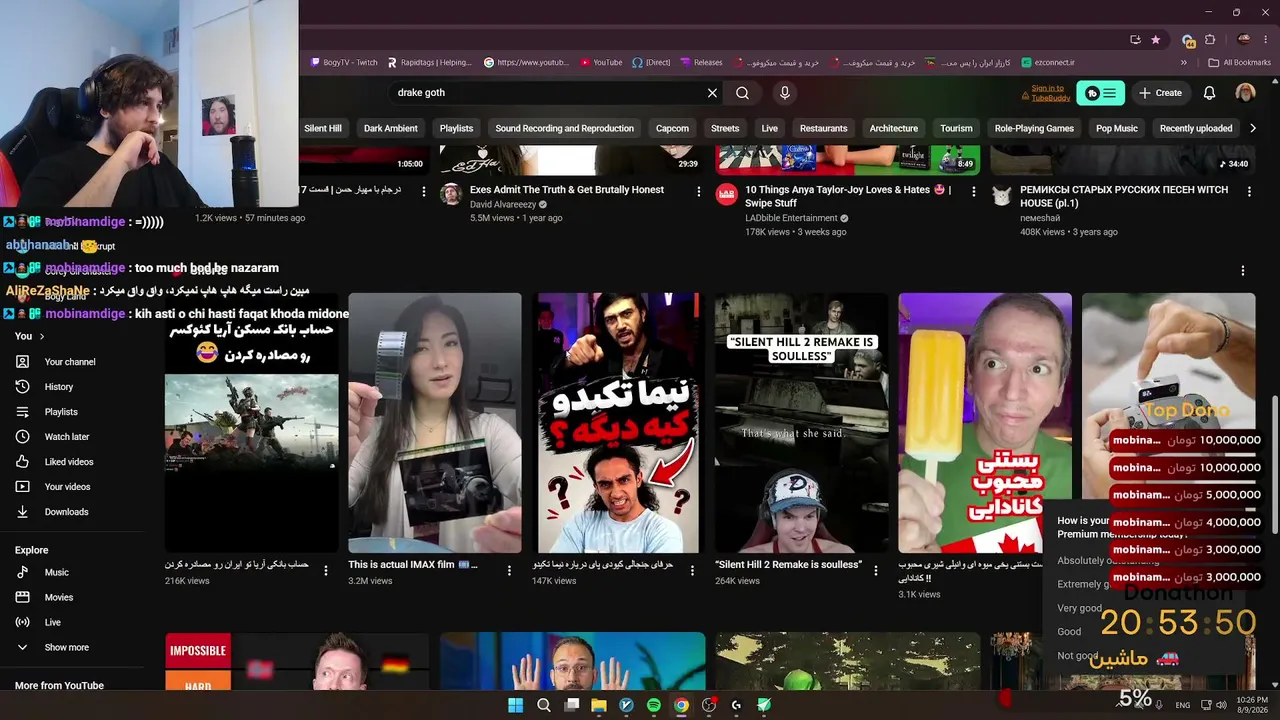The height and width of the screenshot is (720, 1280).
Task: Bookmark this page with the star icon
Action: (x=1156, y=40)
